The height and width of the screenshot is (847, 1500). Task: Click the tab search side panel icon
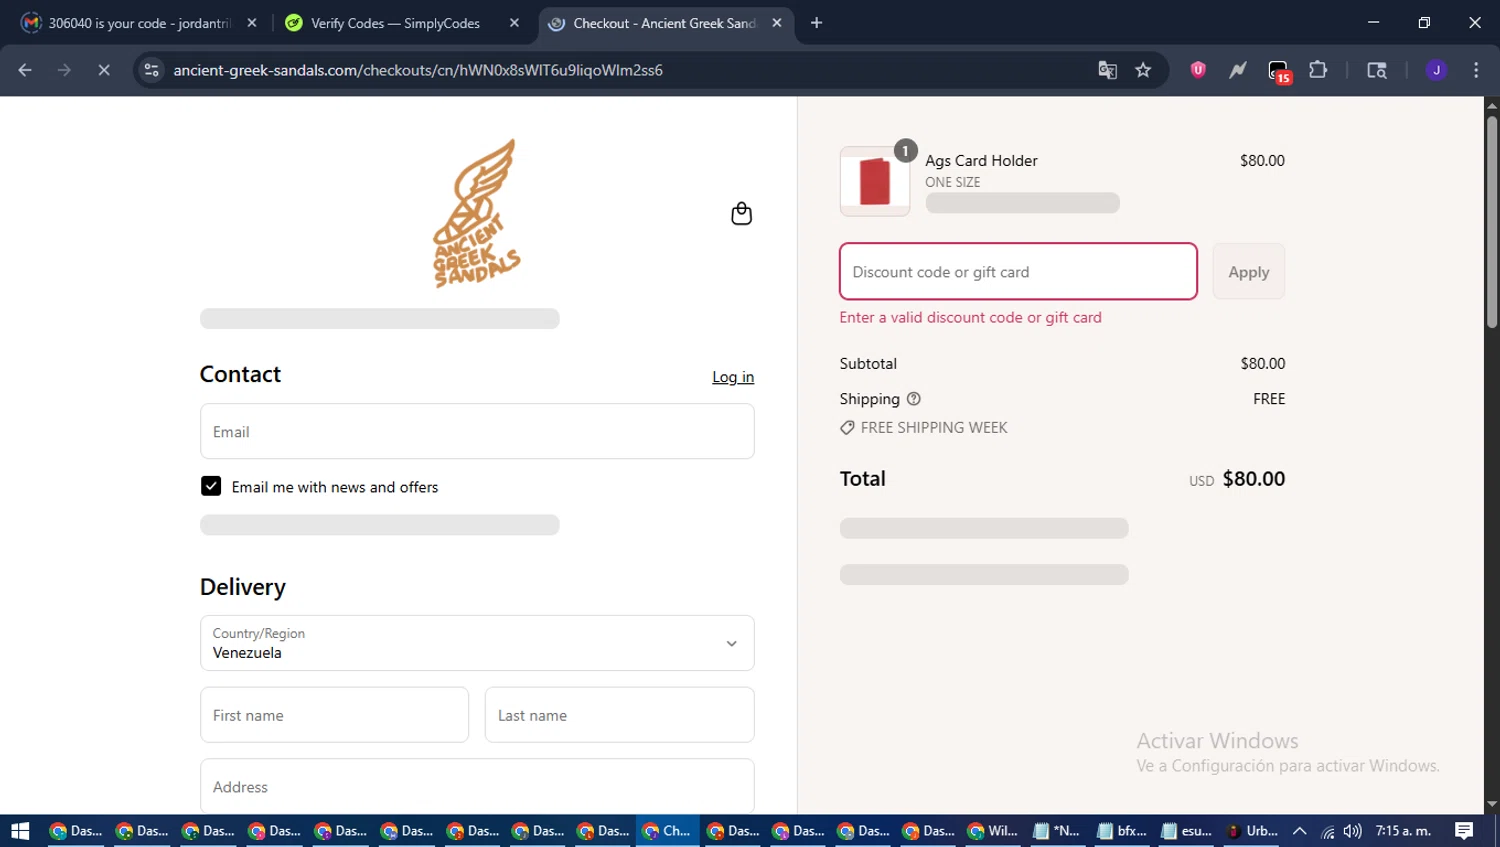tap(1377, 70)
